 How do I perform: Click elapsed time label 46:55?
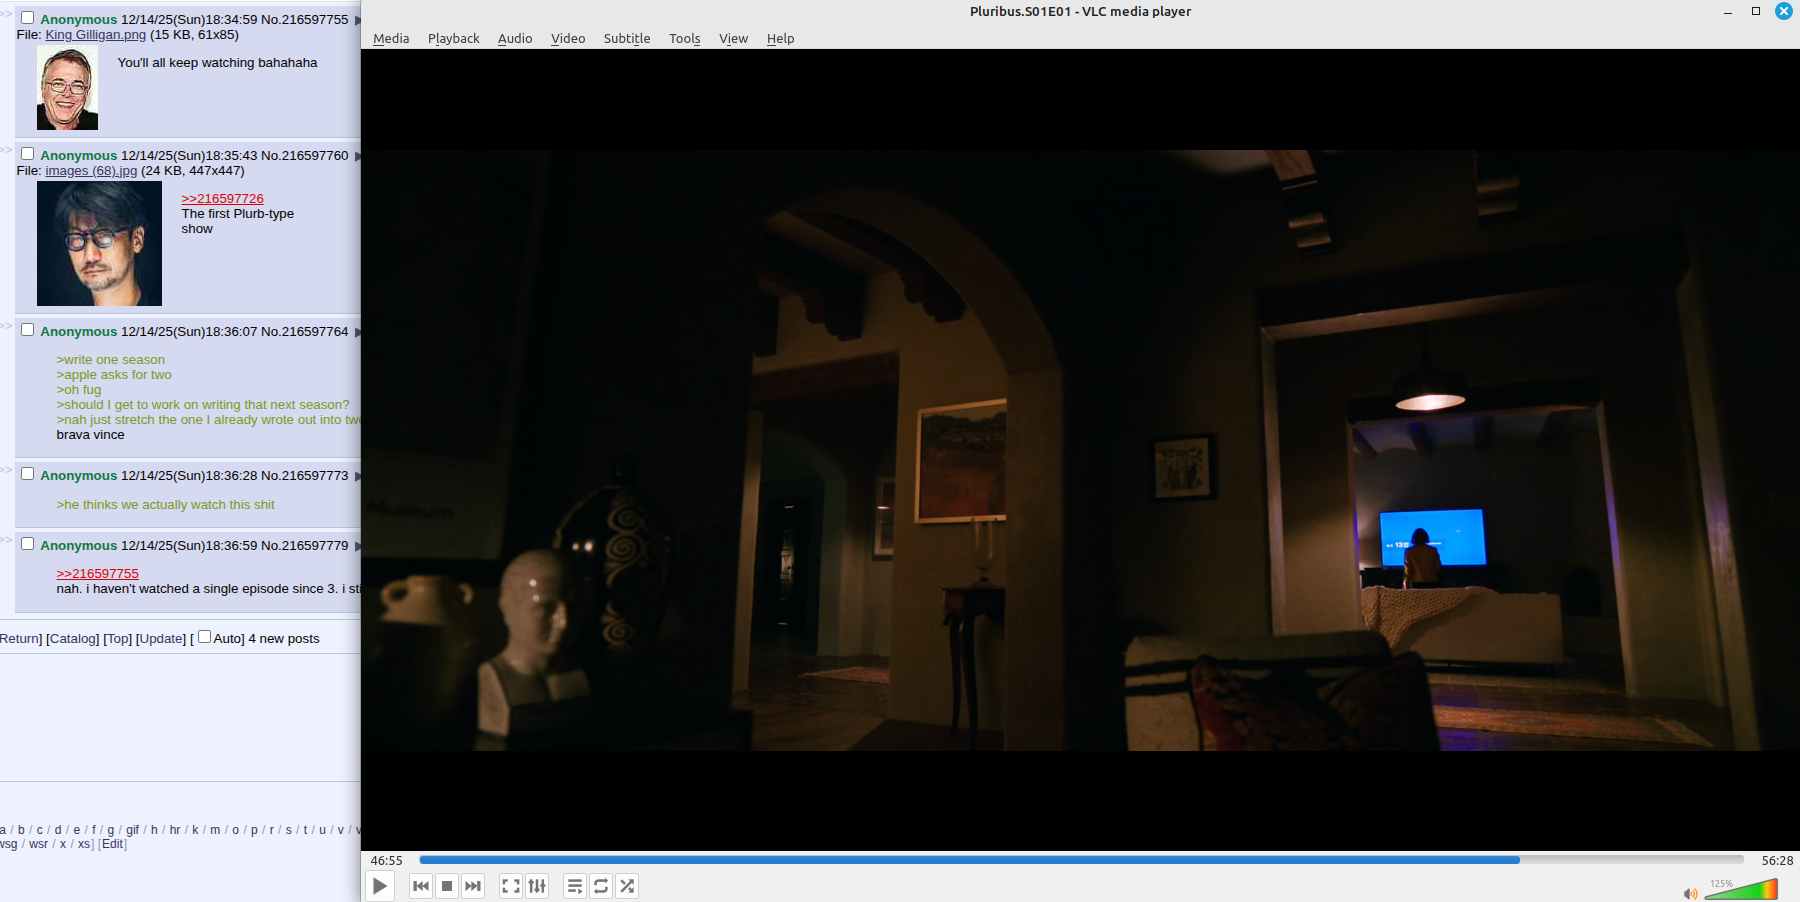point(387,861)
